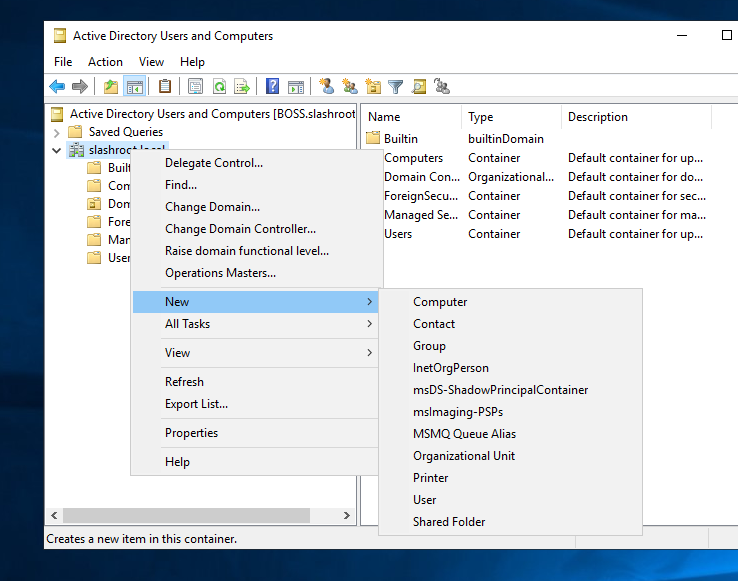The image size is (738, 581).
Task: Expand the Saved Queries tree node
Action: click(56, 132)
